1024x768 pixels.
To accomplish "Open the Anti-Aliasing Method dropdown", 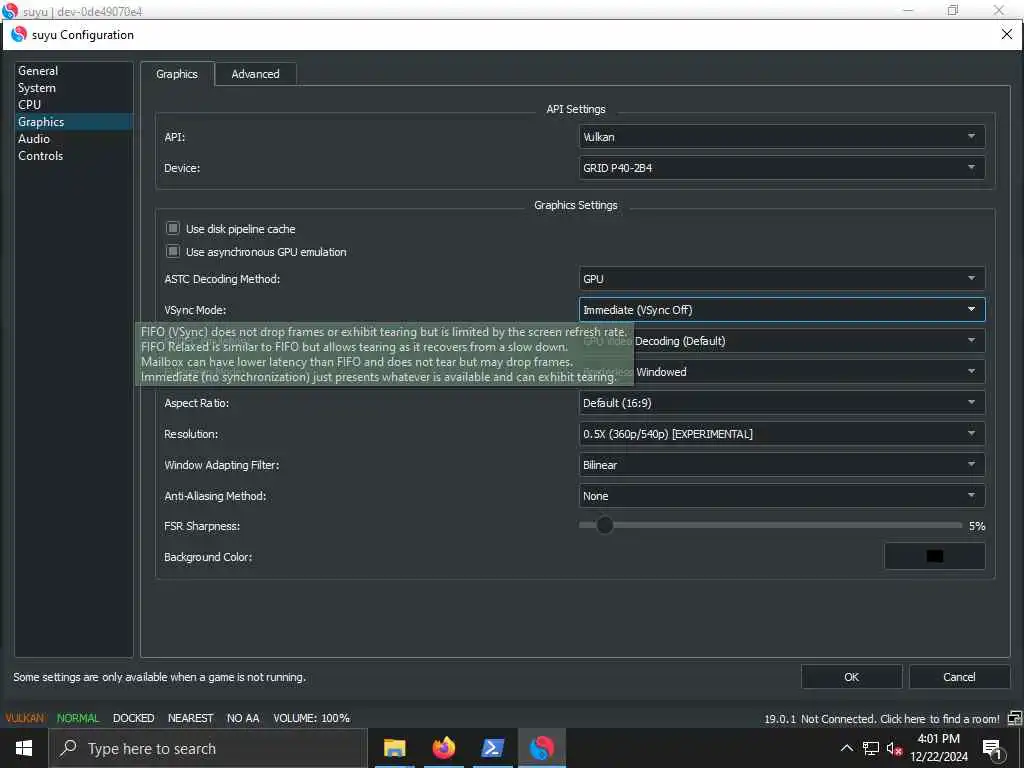I will [782, 496].
